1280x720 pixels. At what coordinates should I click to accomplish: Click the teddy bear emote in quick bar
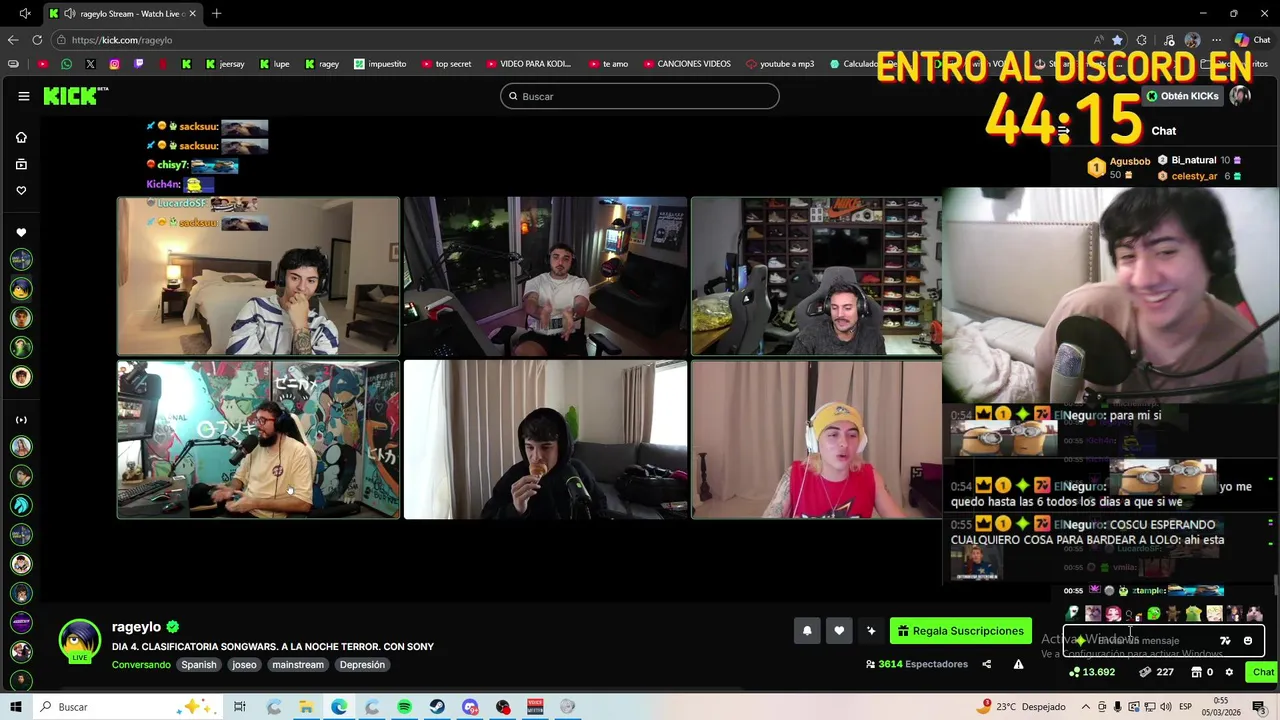(x=1173, y=614)
